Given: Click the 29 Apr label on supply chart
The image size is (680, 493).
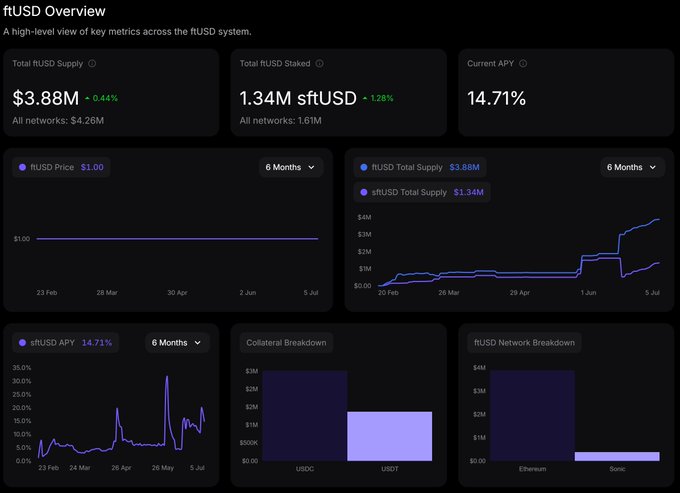Looking at the screenshot, I should pos(520,293).
